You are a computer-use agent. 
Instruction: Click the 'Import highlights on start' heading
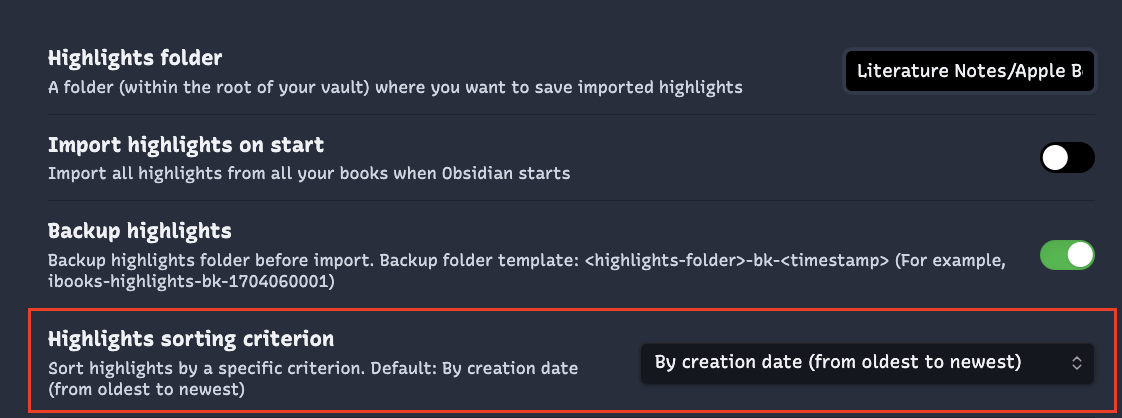(186, 145)
